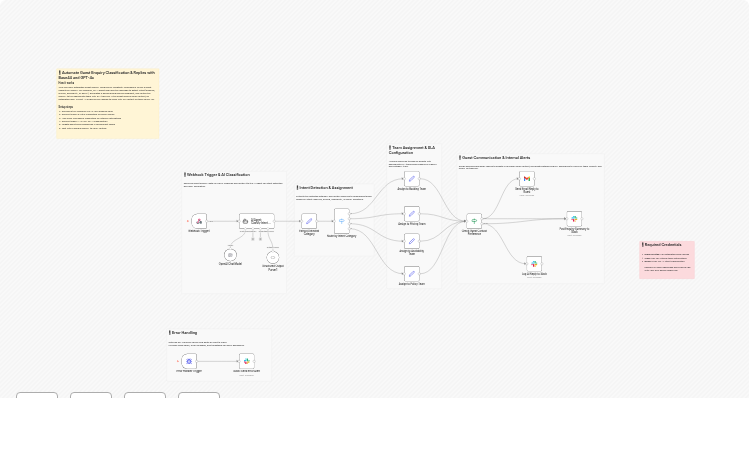Open the Assign to Booking Team node
The image size is (749, 450).
click(x=411, y=179)
